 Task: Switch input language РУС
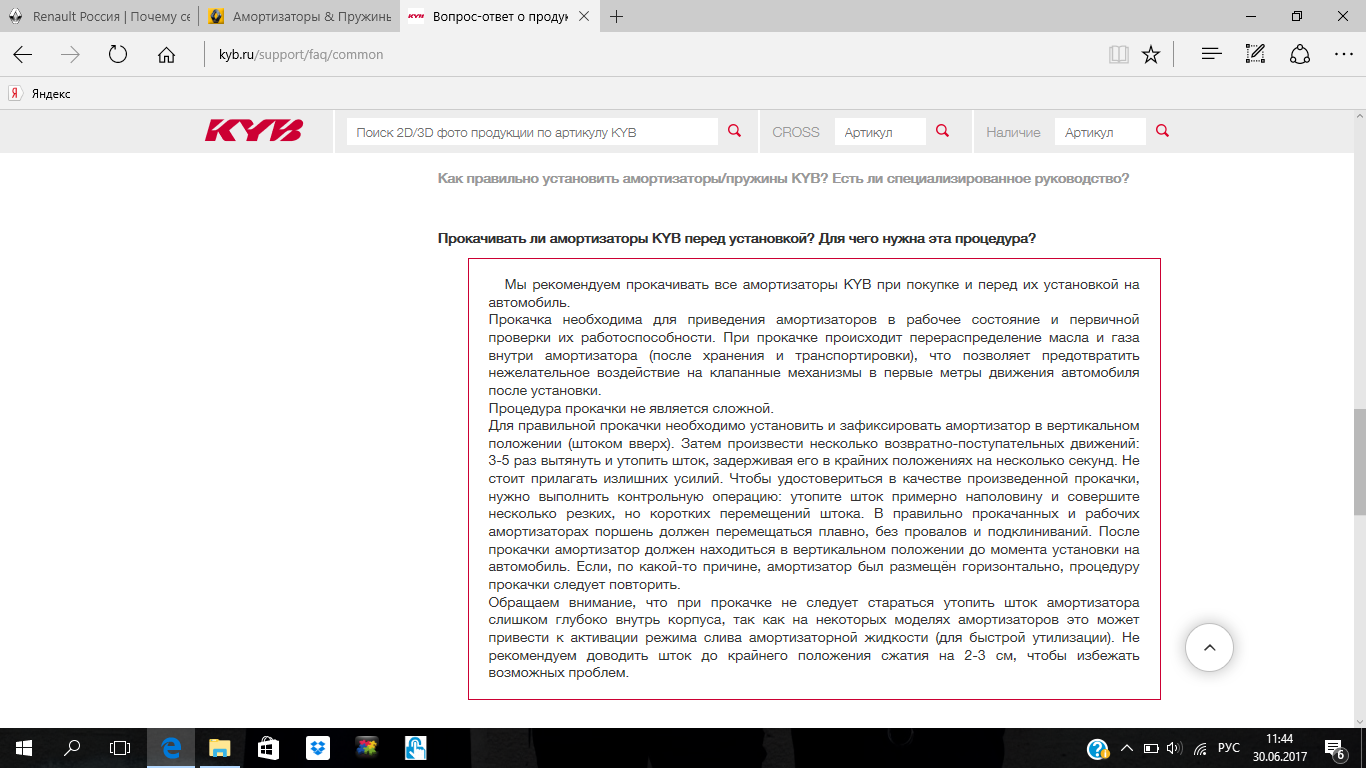[1230, 748]
